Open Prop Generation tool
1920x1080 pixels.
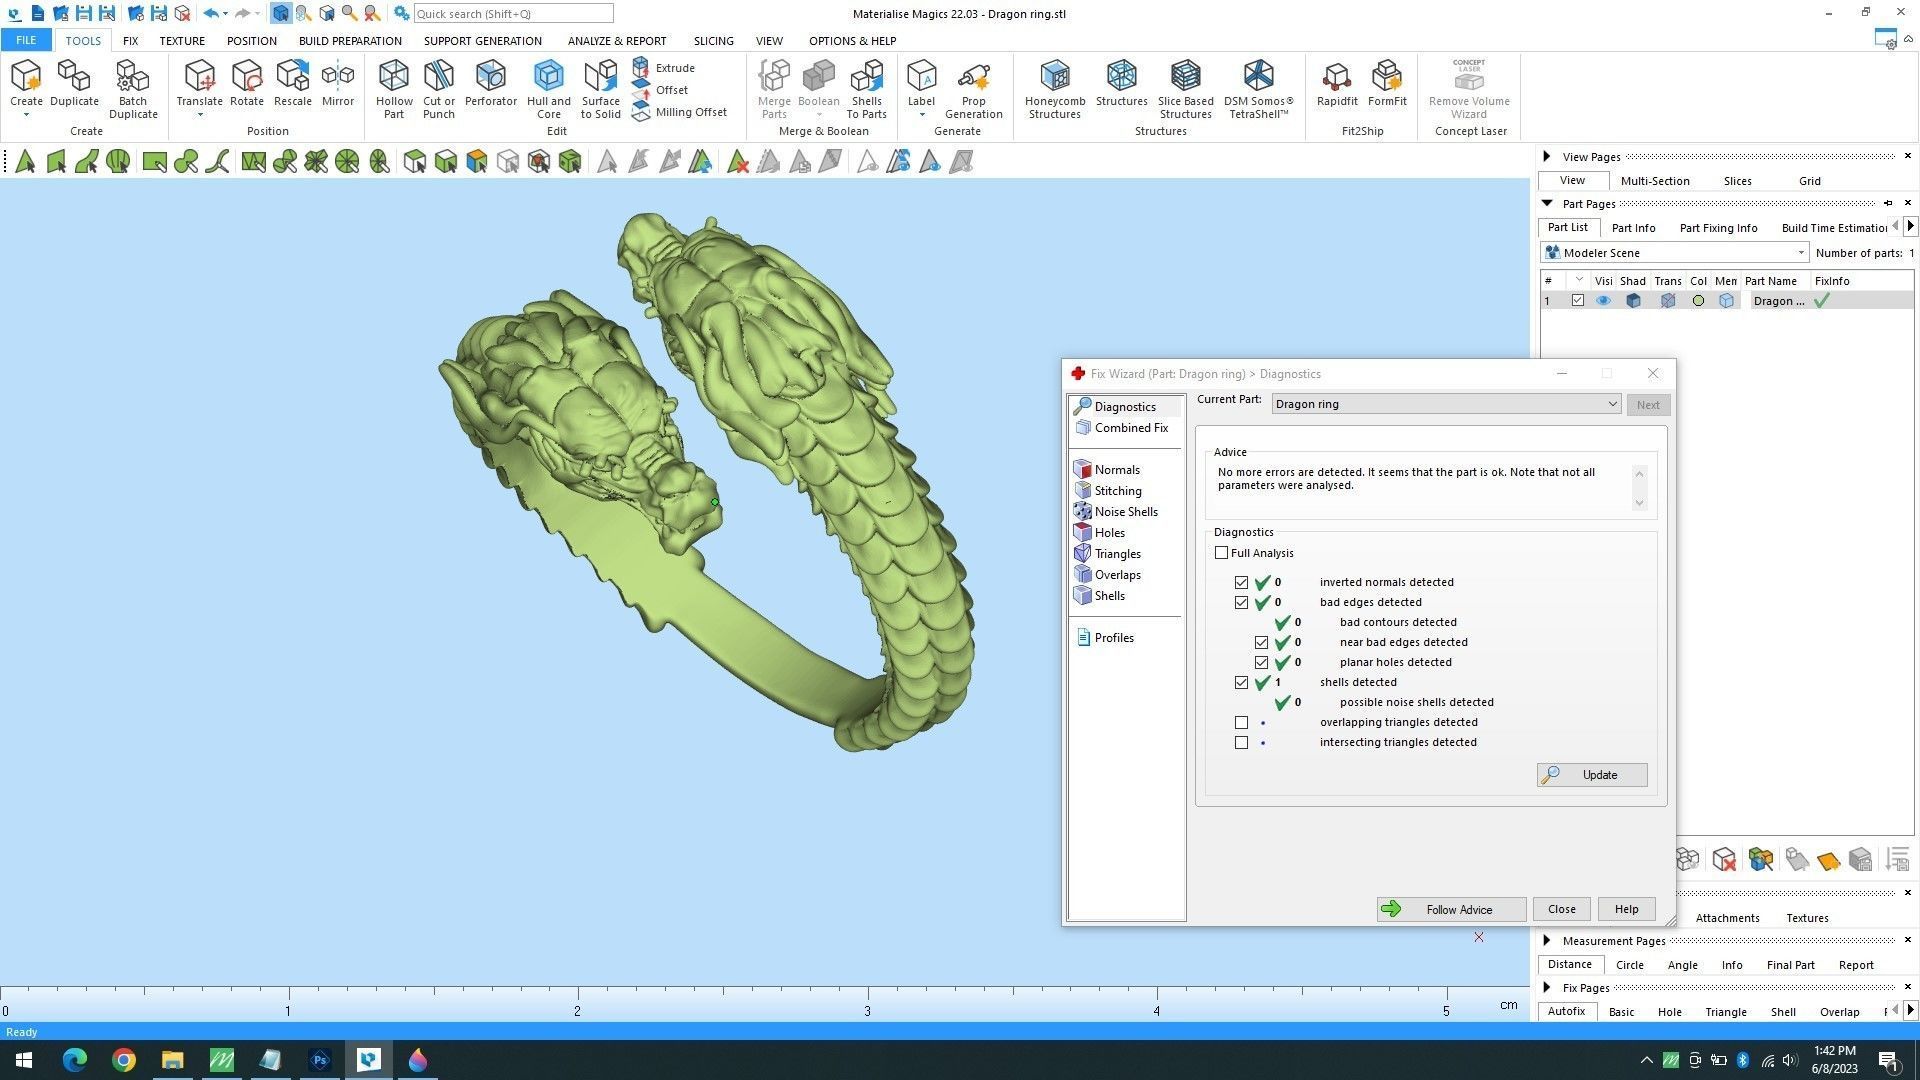[973, 89]
